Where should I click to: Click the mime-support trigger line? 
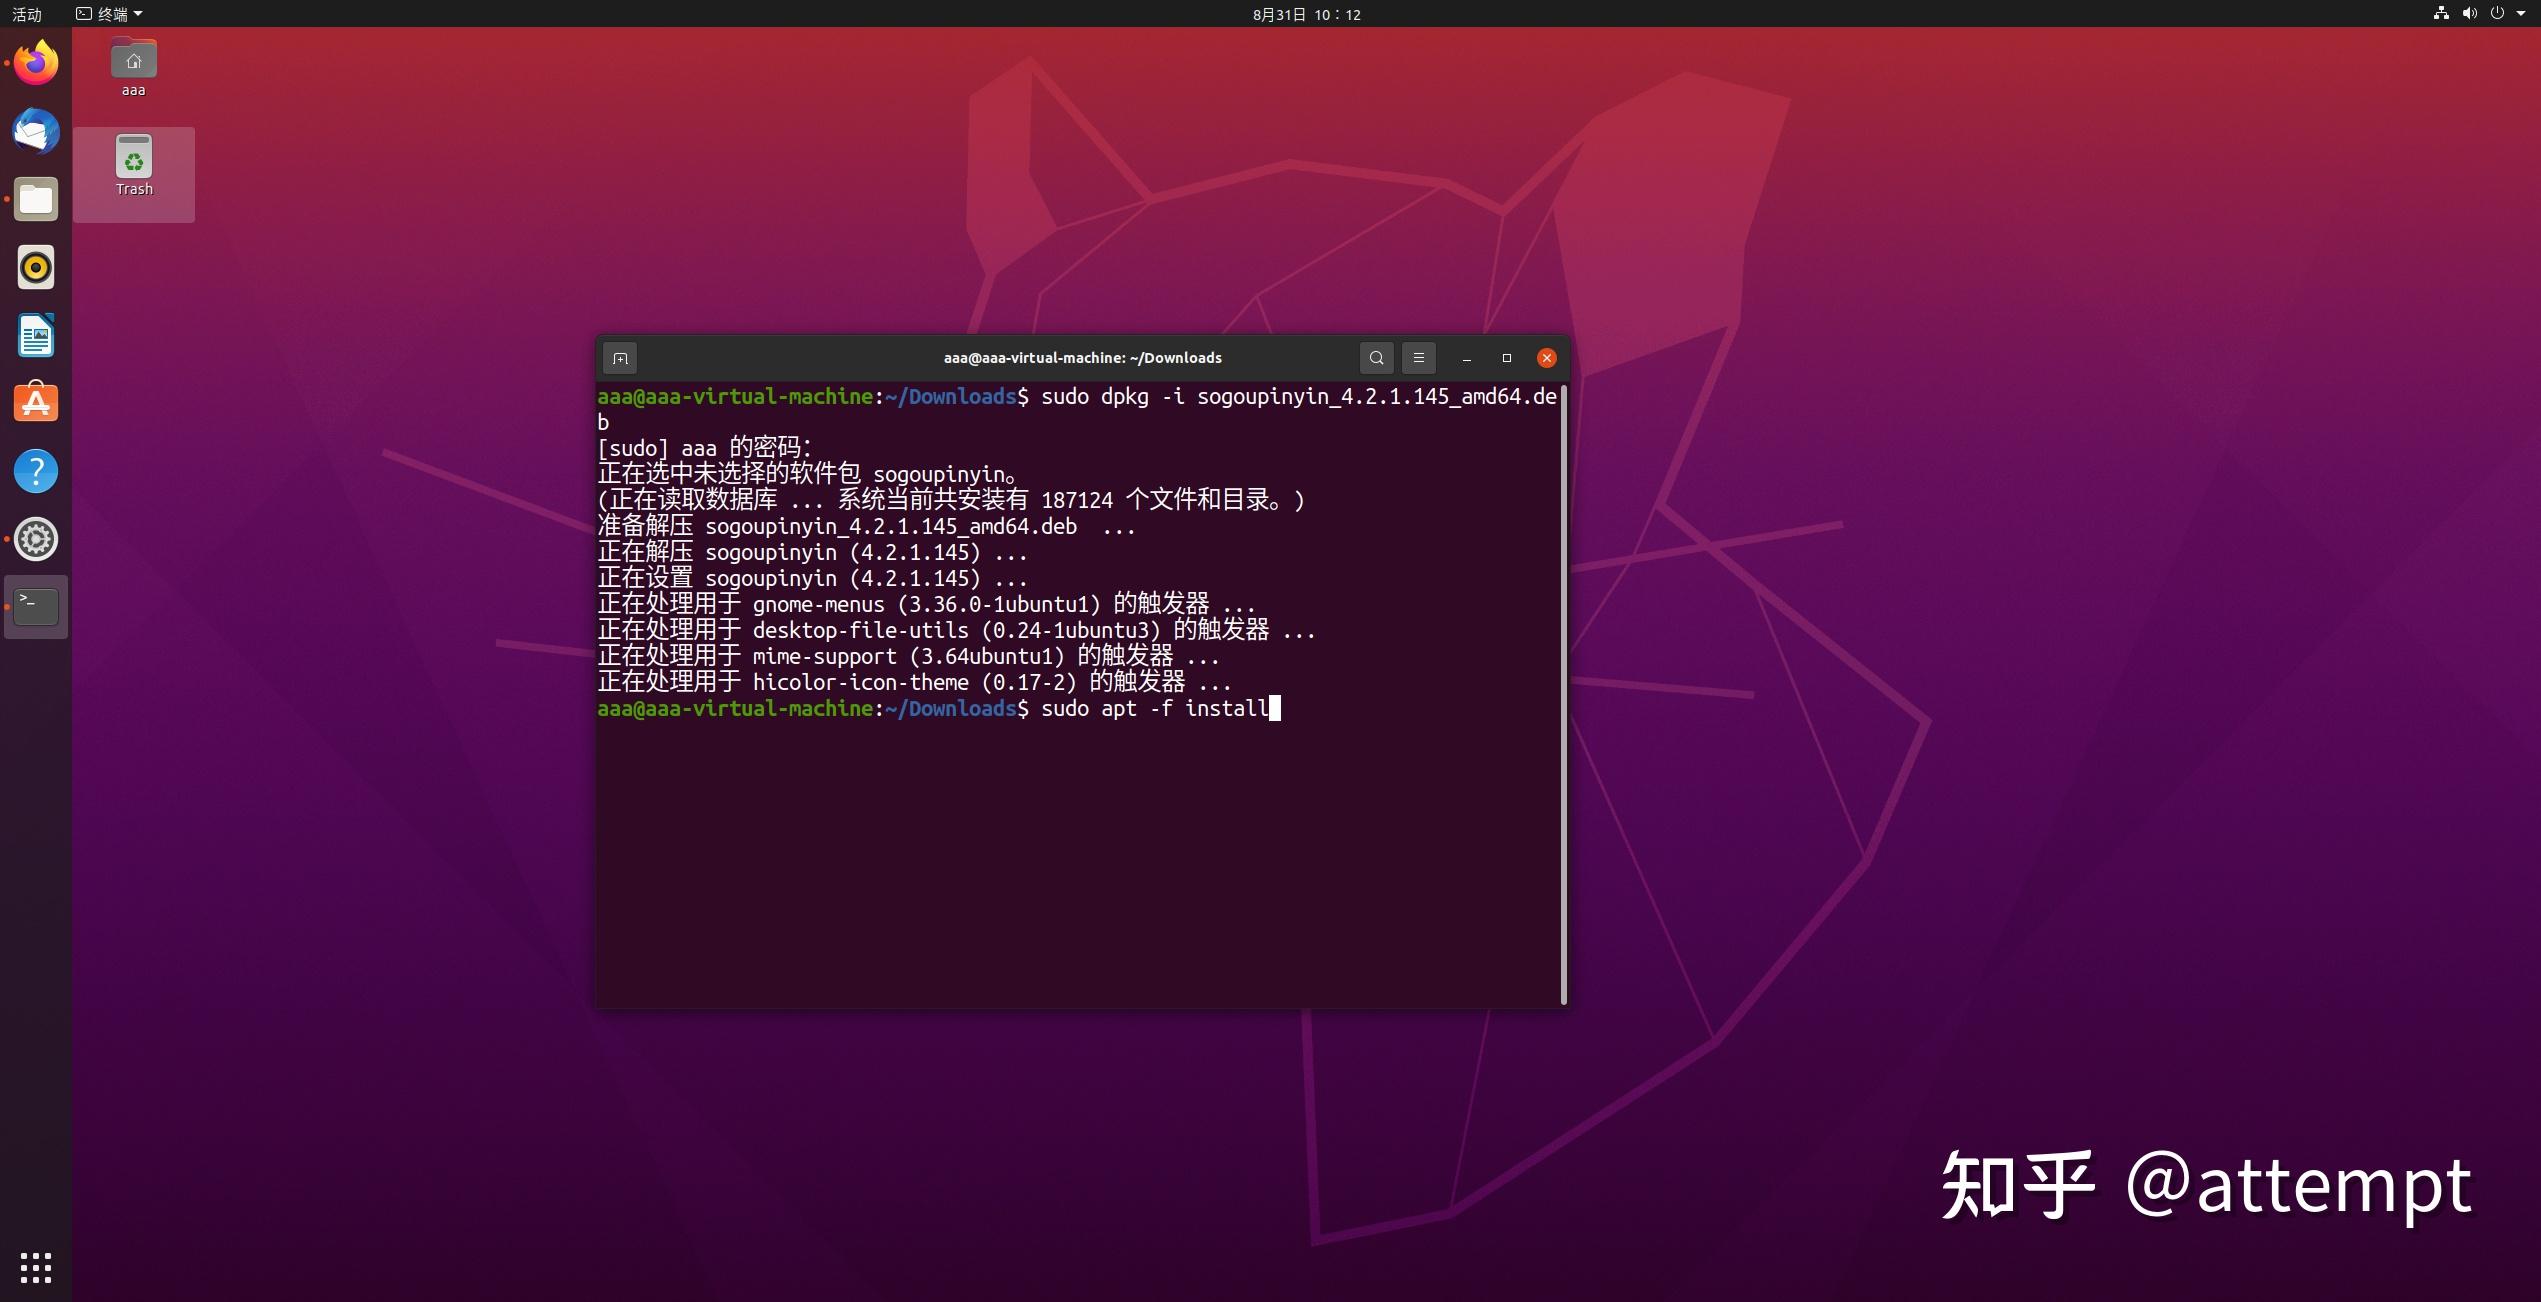(908, 656)
